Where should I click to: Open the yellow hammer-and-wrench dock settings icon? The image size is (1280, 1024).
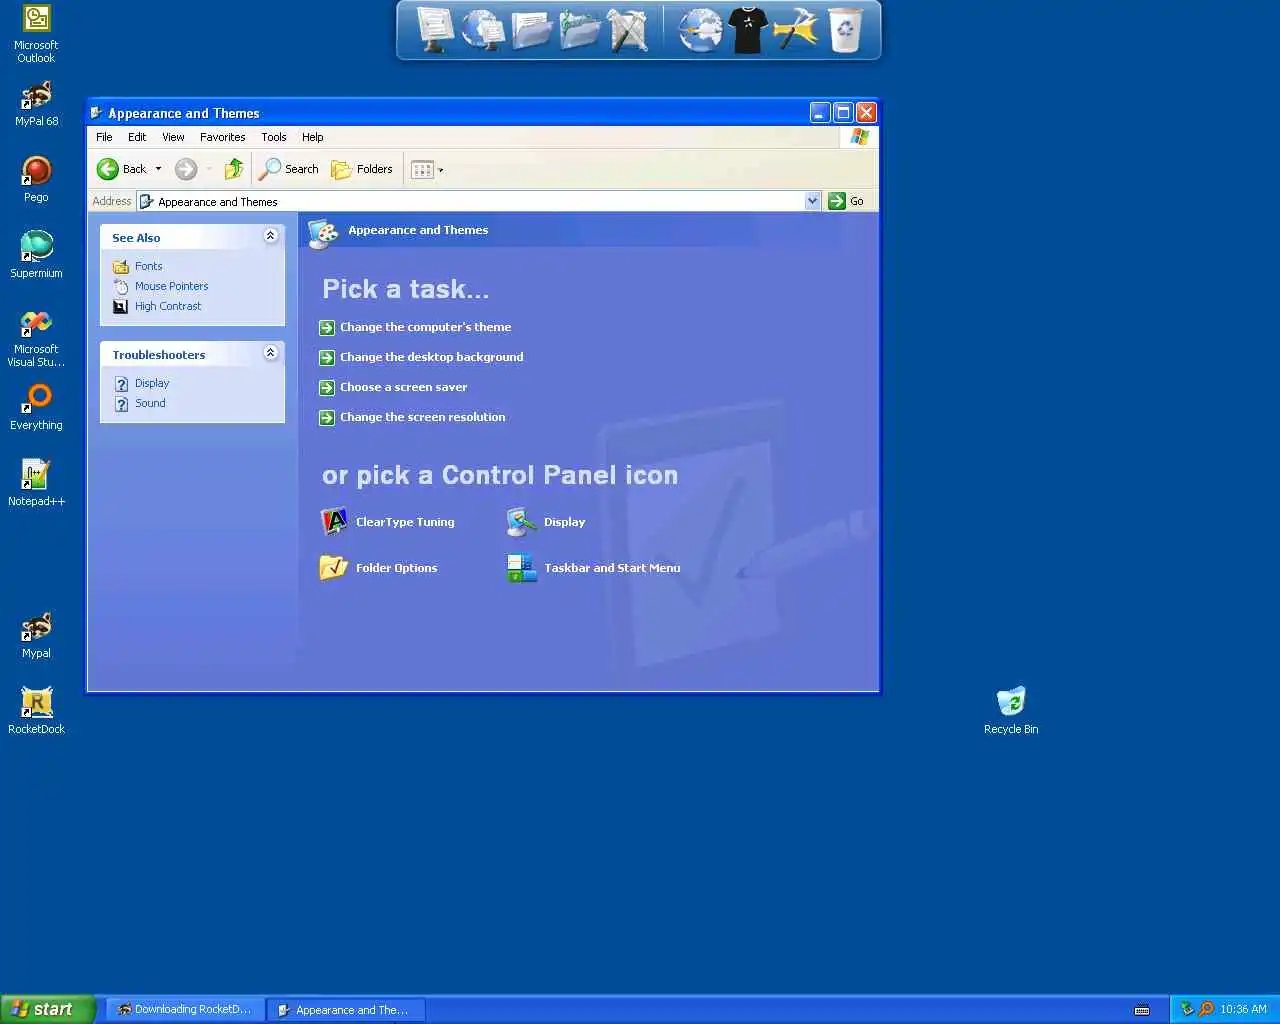(796, 29)
